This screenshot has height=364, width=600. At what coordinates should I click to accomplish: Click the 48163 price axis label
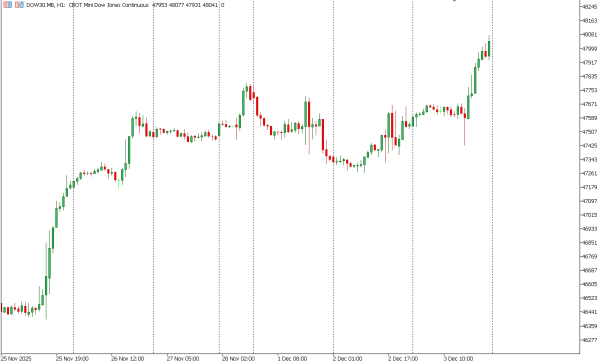[589, 21]
